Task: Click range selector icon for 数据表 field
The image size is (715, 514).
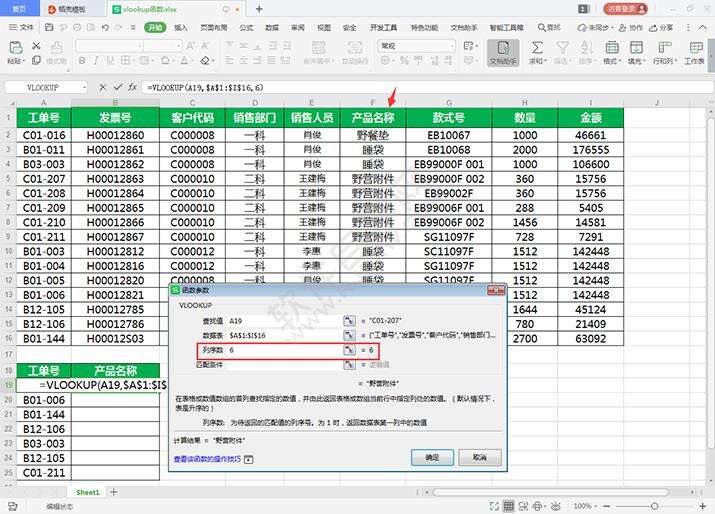Action: (349, 336)
